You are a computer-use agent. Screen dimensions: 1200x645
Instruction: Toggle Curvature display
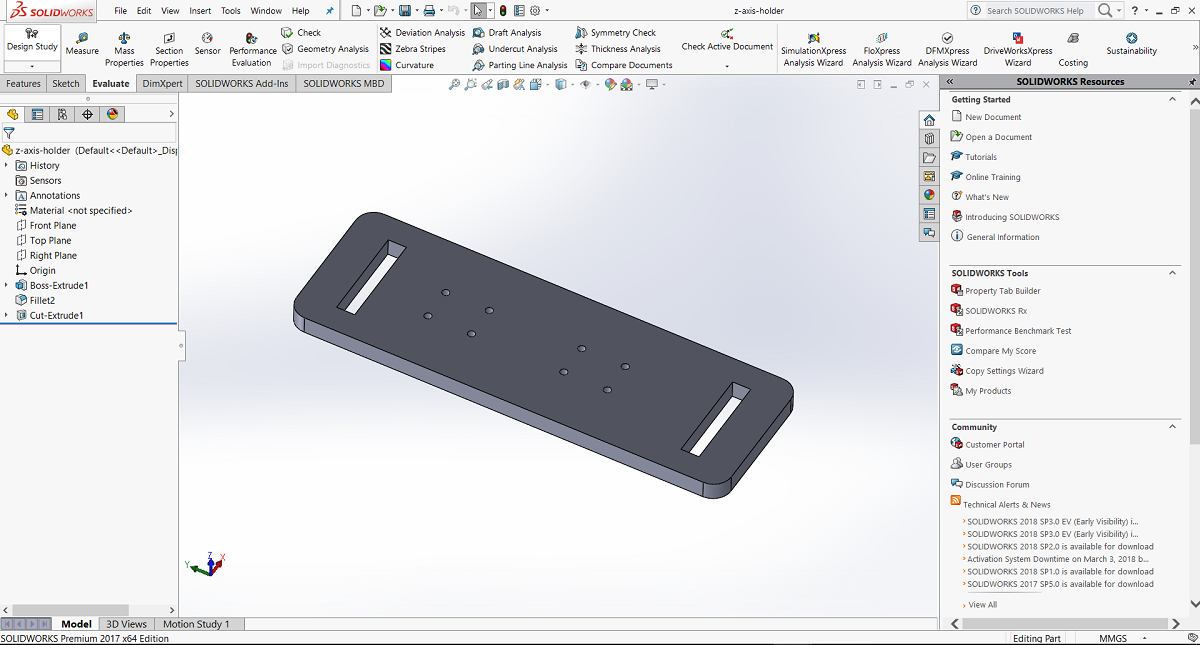click(x=406, y=65)
